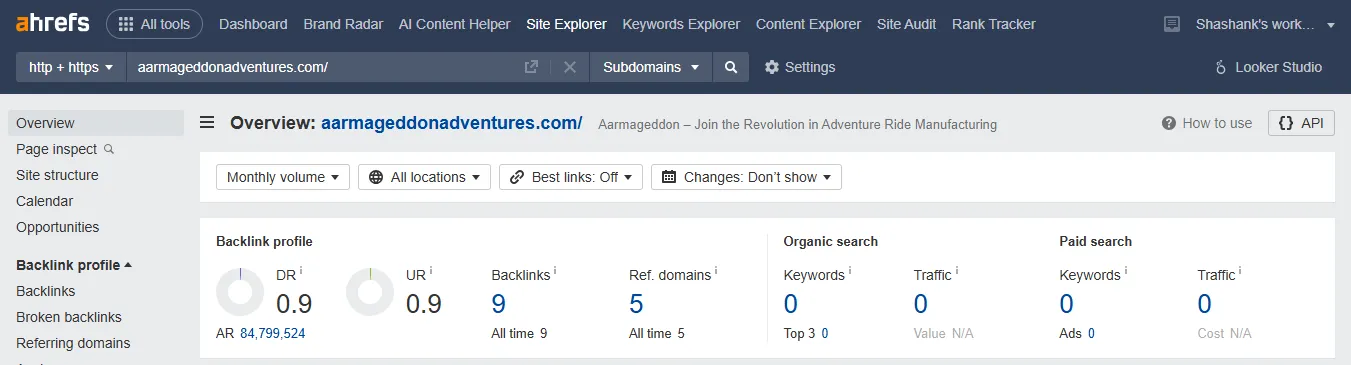Screen dimensions: 1351x365
Task: Click the hamburger menu beside Overview
Action: (207, 123)
